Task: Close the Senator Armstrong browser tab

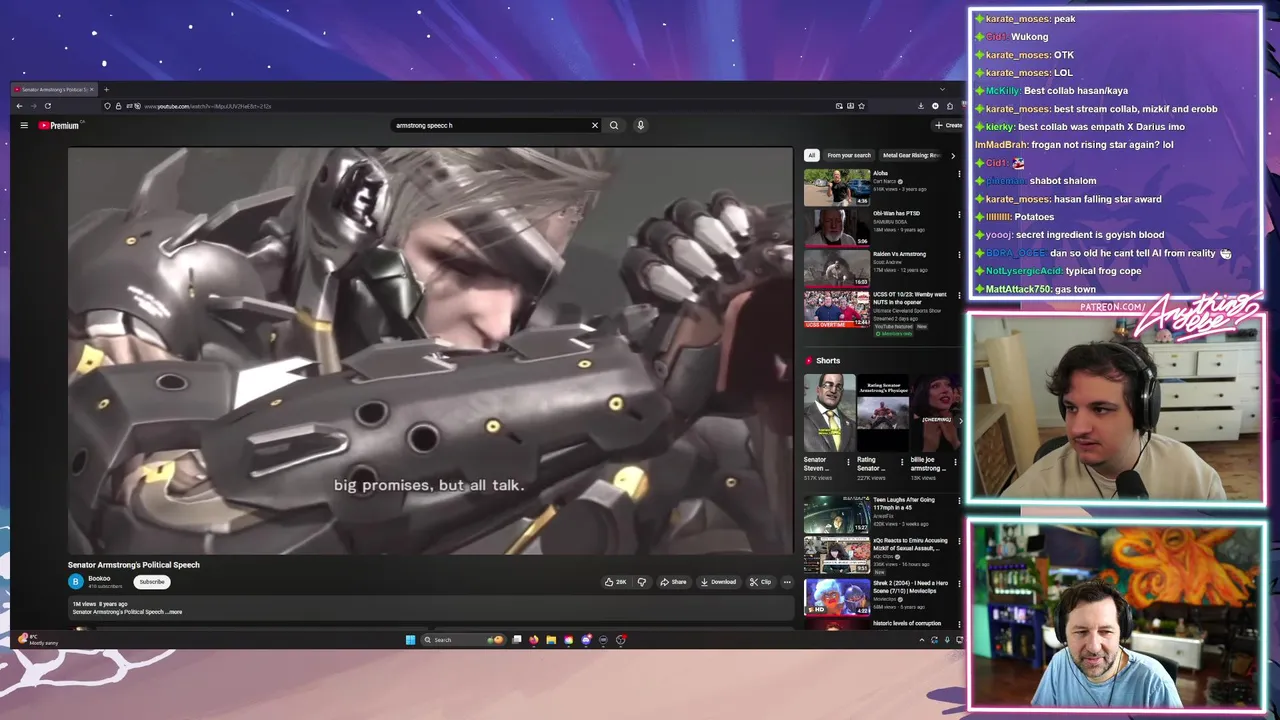Action: pyautogui.click(x=91, y=89)
